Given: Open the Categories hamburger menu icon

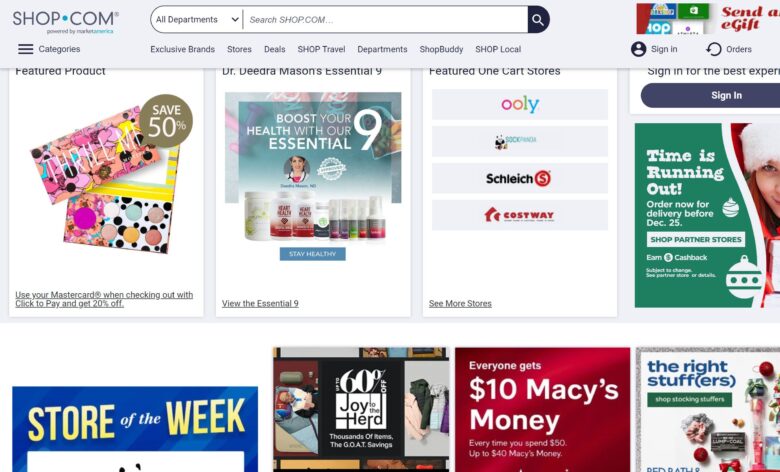Looking at the screenshot, I should (25, 49).
